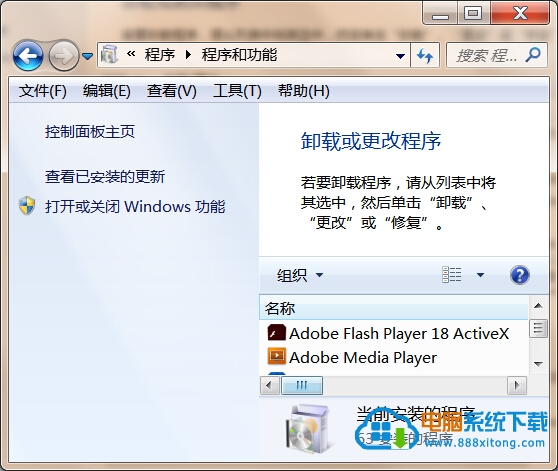The width and height of the screenshot is (558, 471).
Task: Click the horizontal scrollbar thumb
Action: [302, 385]
